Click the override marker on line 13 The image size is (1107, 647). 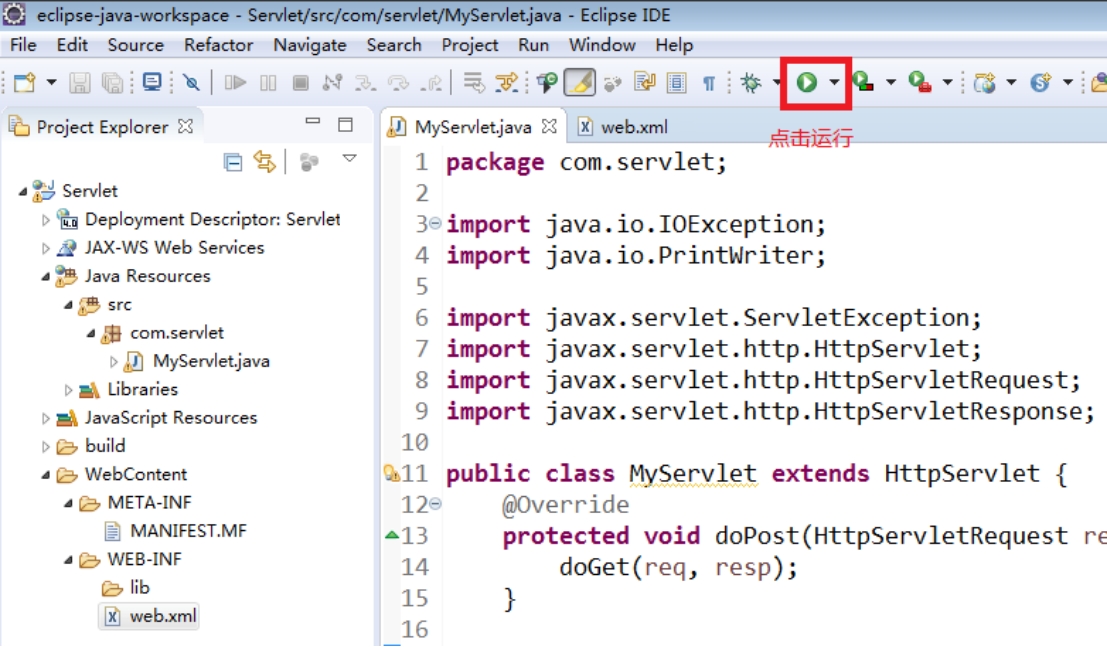pos(392,535)
